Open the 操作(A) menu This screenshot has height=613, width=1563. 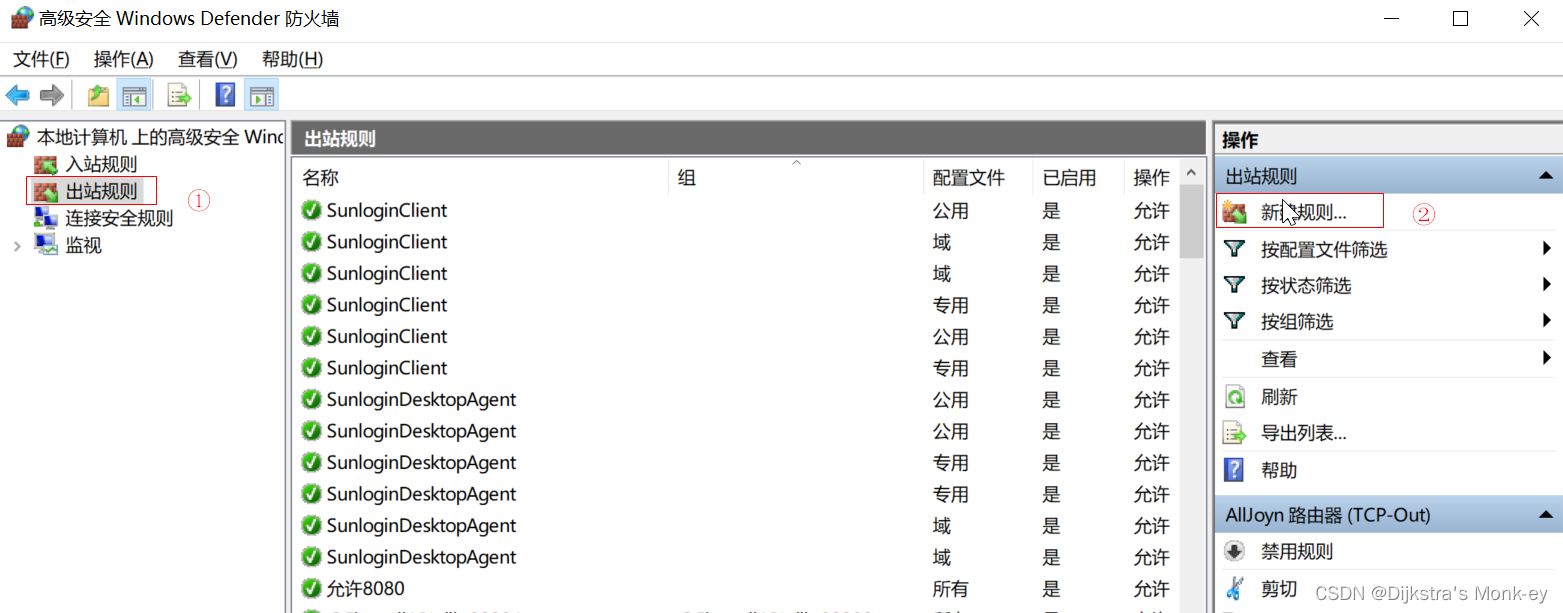[122, 59]
